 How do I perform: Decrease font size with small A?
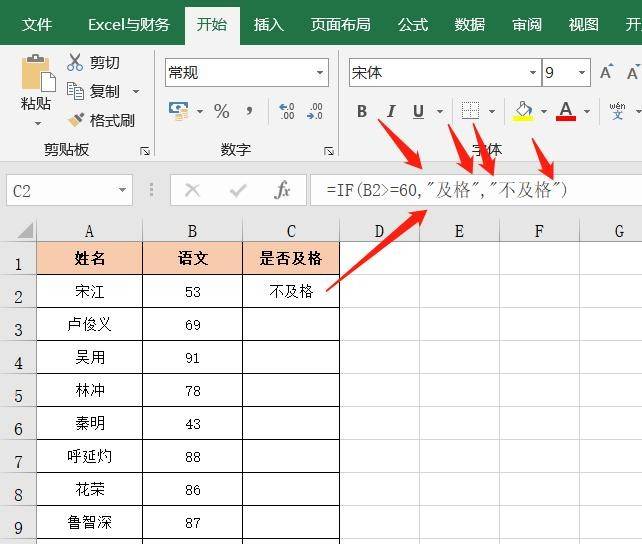[633, 72]
